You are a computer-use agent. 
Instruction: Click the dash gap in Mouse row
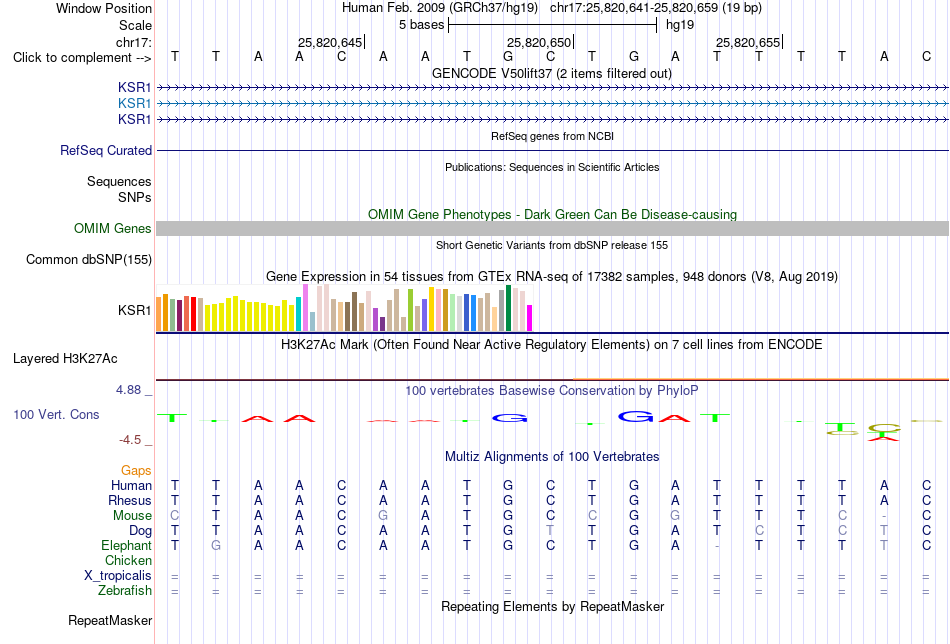(x=884, y=516)
